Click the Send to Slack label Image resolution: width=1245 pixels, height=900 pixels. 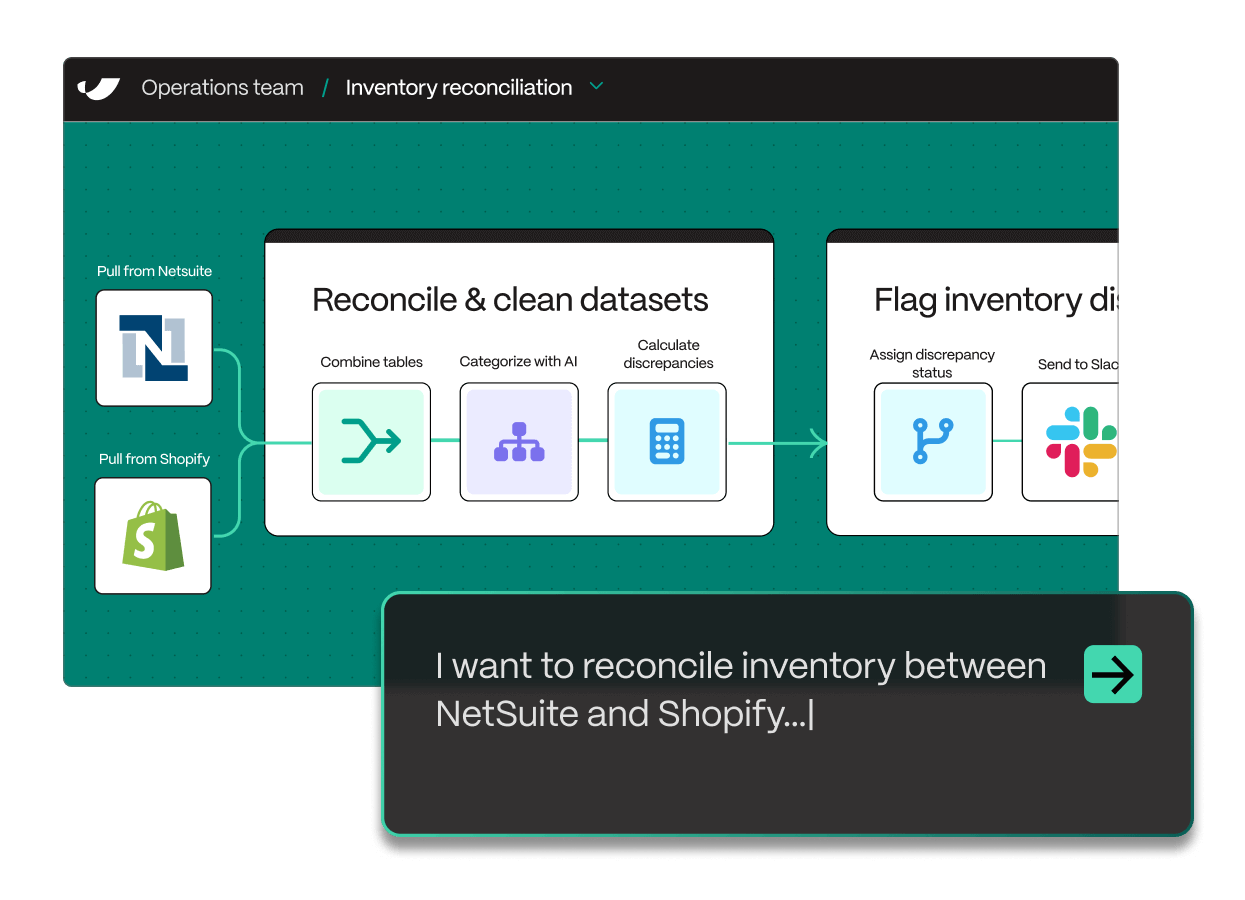1078,364
